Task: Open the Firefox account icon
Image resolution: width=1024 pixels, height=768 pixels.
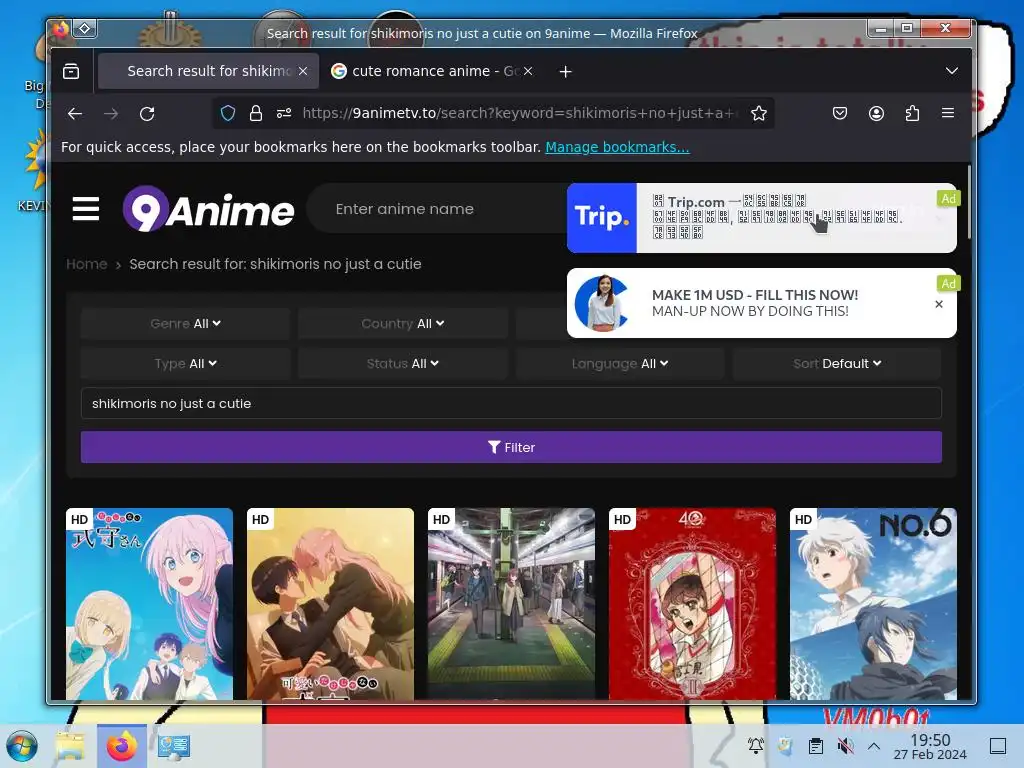Action: pos(876,114)
